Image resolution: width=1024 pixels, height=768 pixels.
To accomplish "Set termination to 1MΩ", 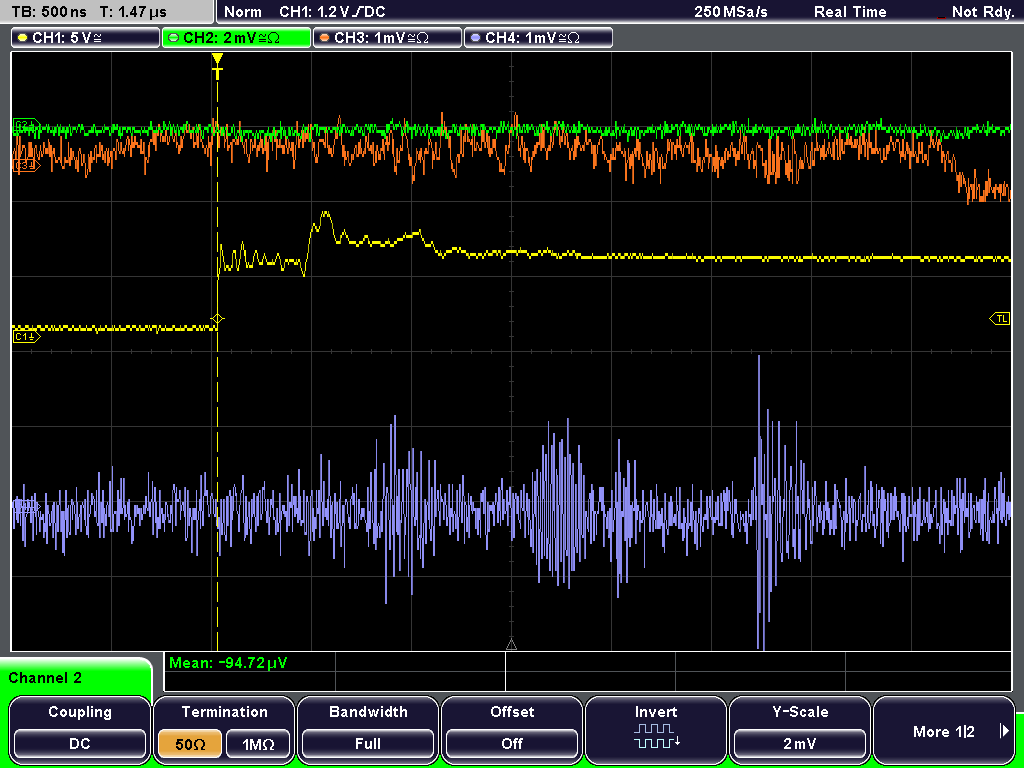I will pos(258,744).
